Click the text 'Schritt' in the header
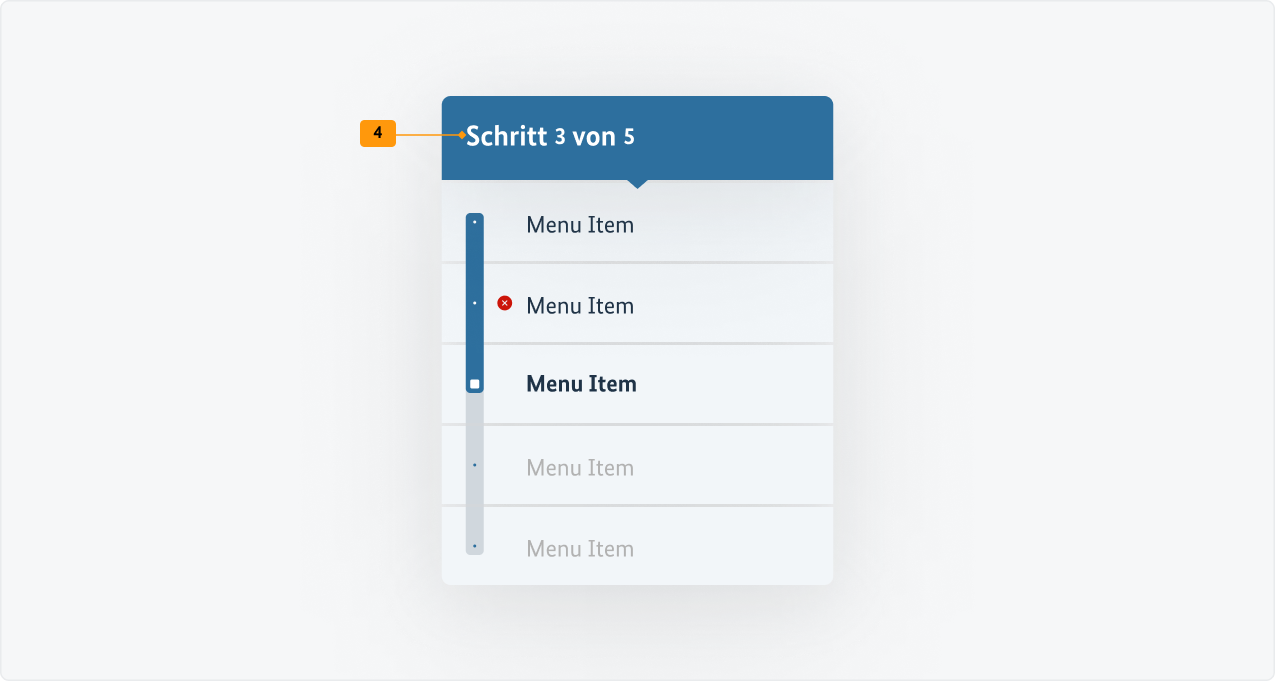 pyautogui.click(x=507, y=137)
